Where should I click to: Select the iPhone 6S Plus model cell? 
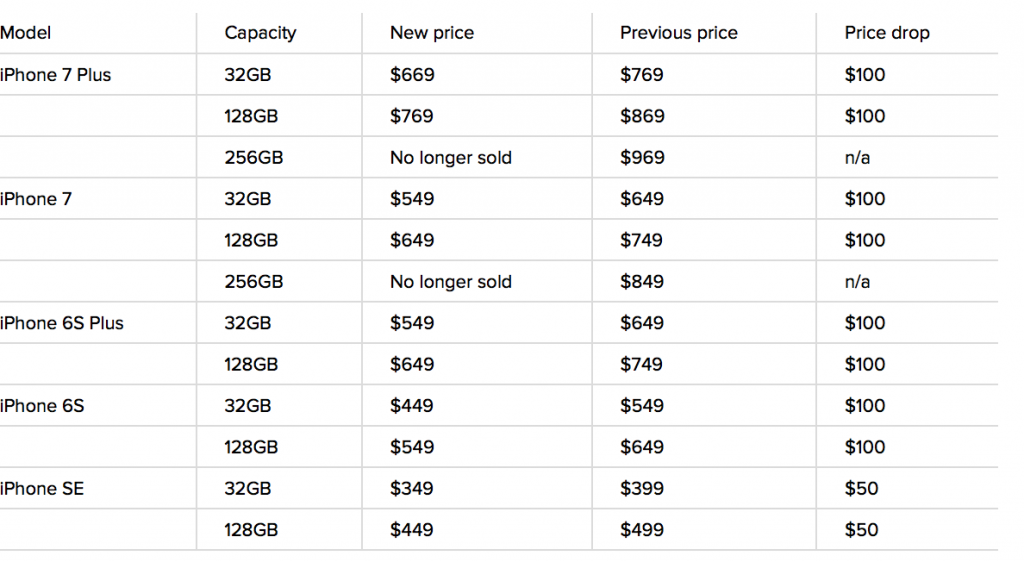(x=62, y=323)
